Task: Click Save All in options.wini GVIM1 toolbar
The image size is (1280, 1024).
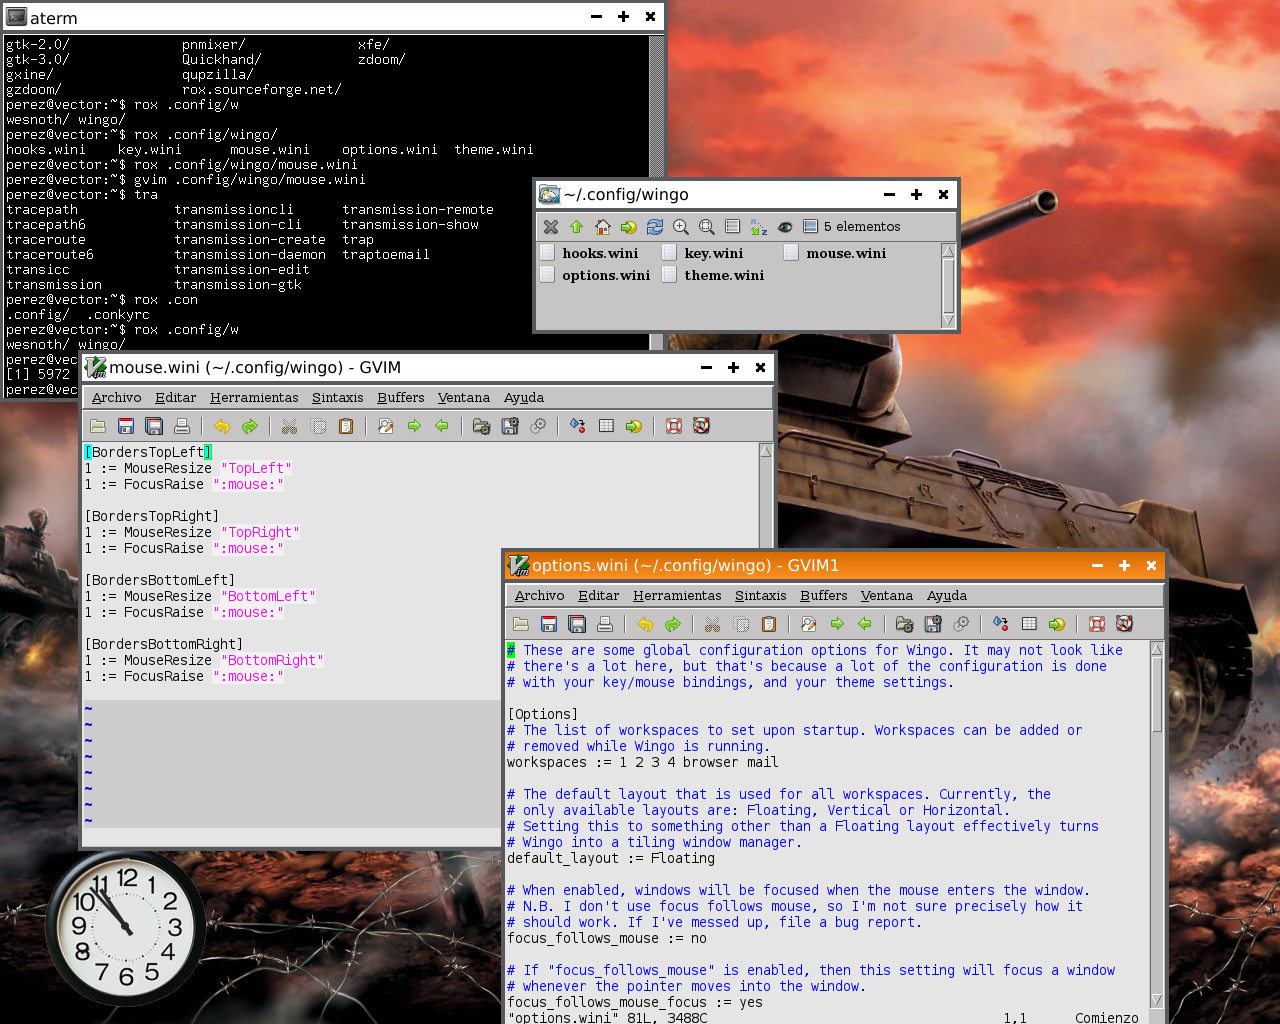Action: (x=577, y=624)
